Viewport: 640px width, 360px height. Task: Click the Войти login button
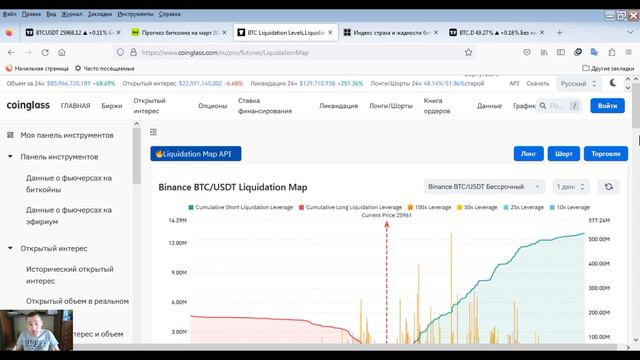point(607,106)
